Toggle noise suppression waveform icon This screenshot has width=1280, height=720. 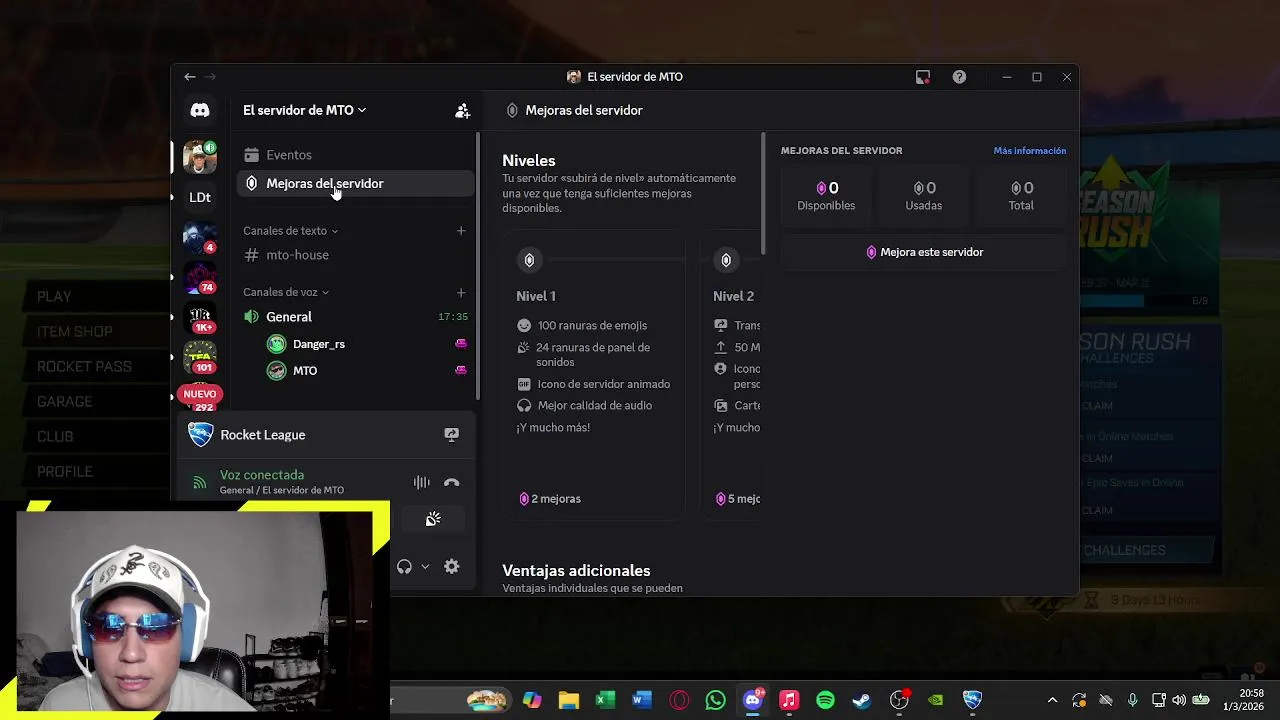point(421,482)
